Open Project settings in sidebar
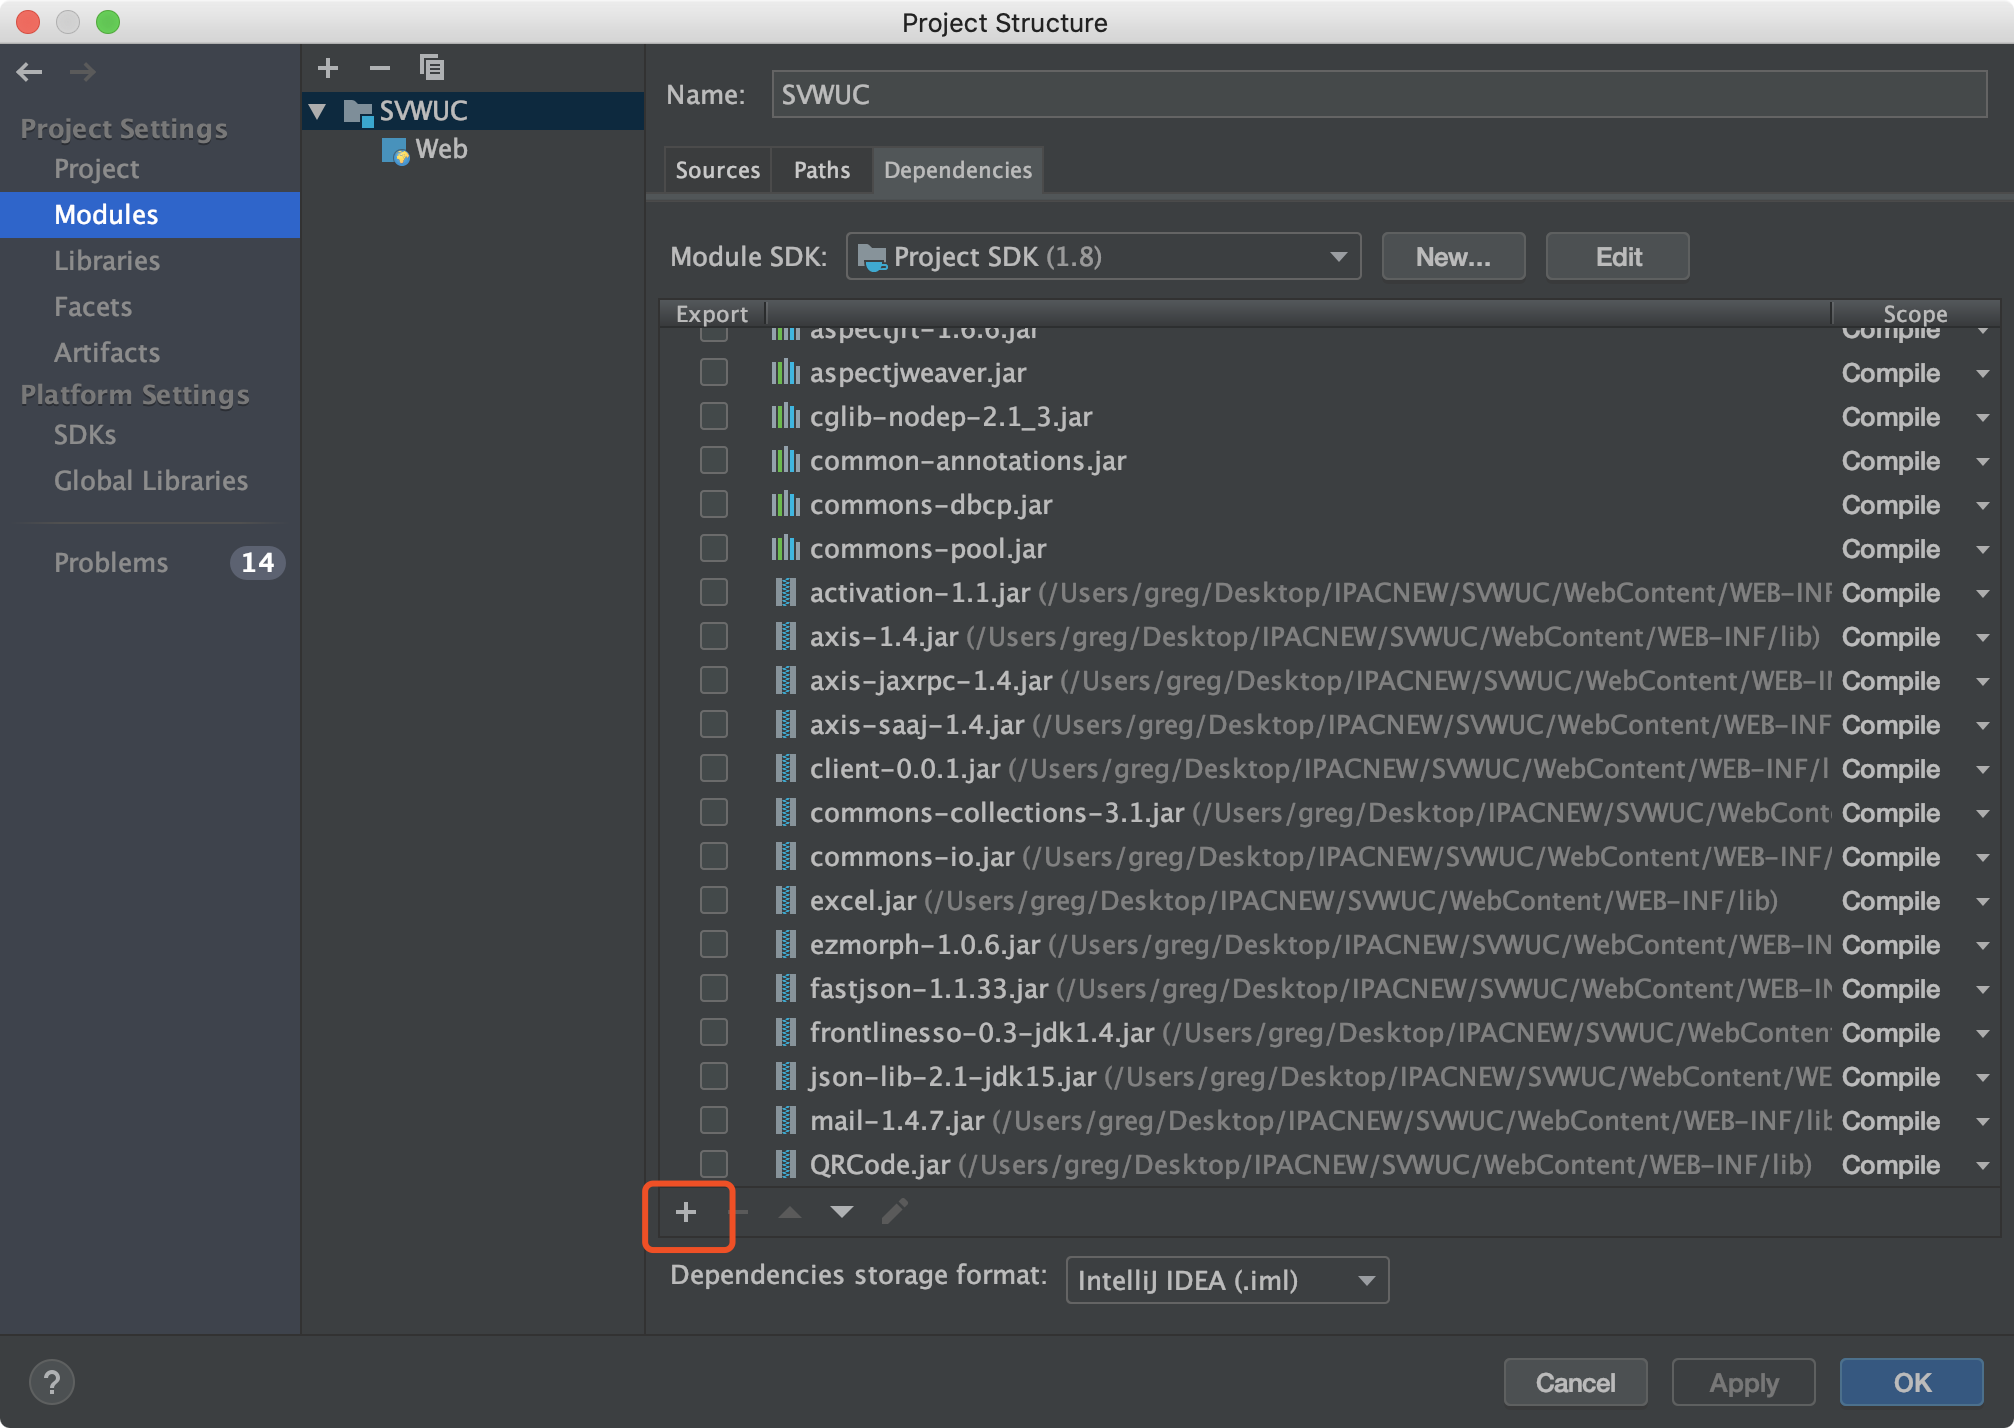The height and width of the screenshot is (1428, 2014). tap(97, 169)
